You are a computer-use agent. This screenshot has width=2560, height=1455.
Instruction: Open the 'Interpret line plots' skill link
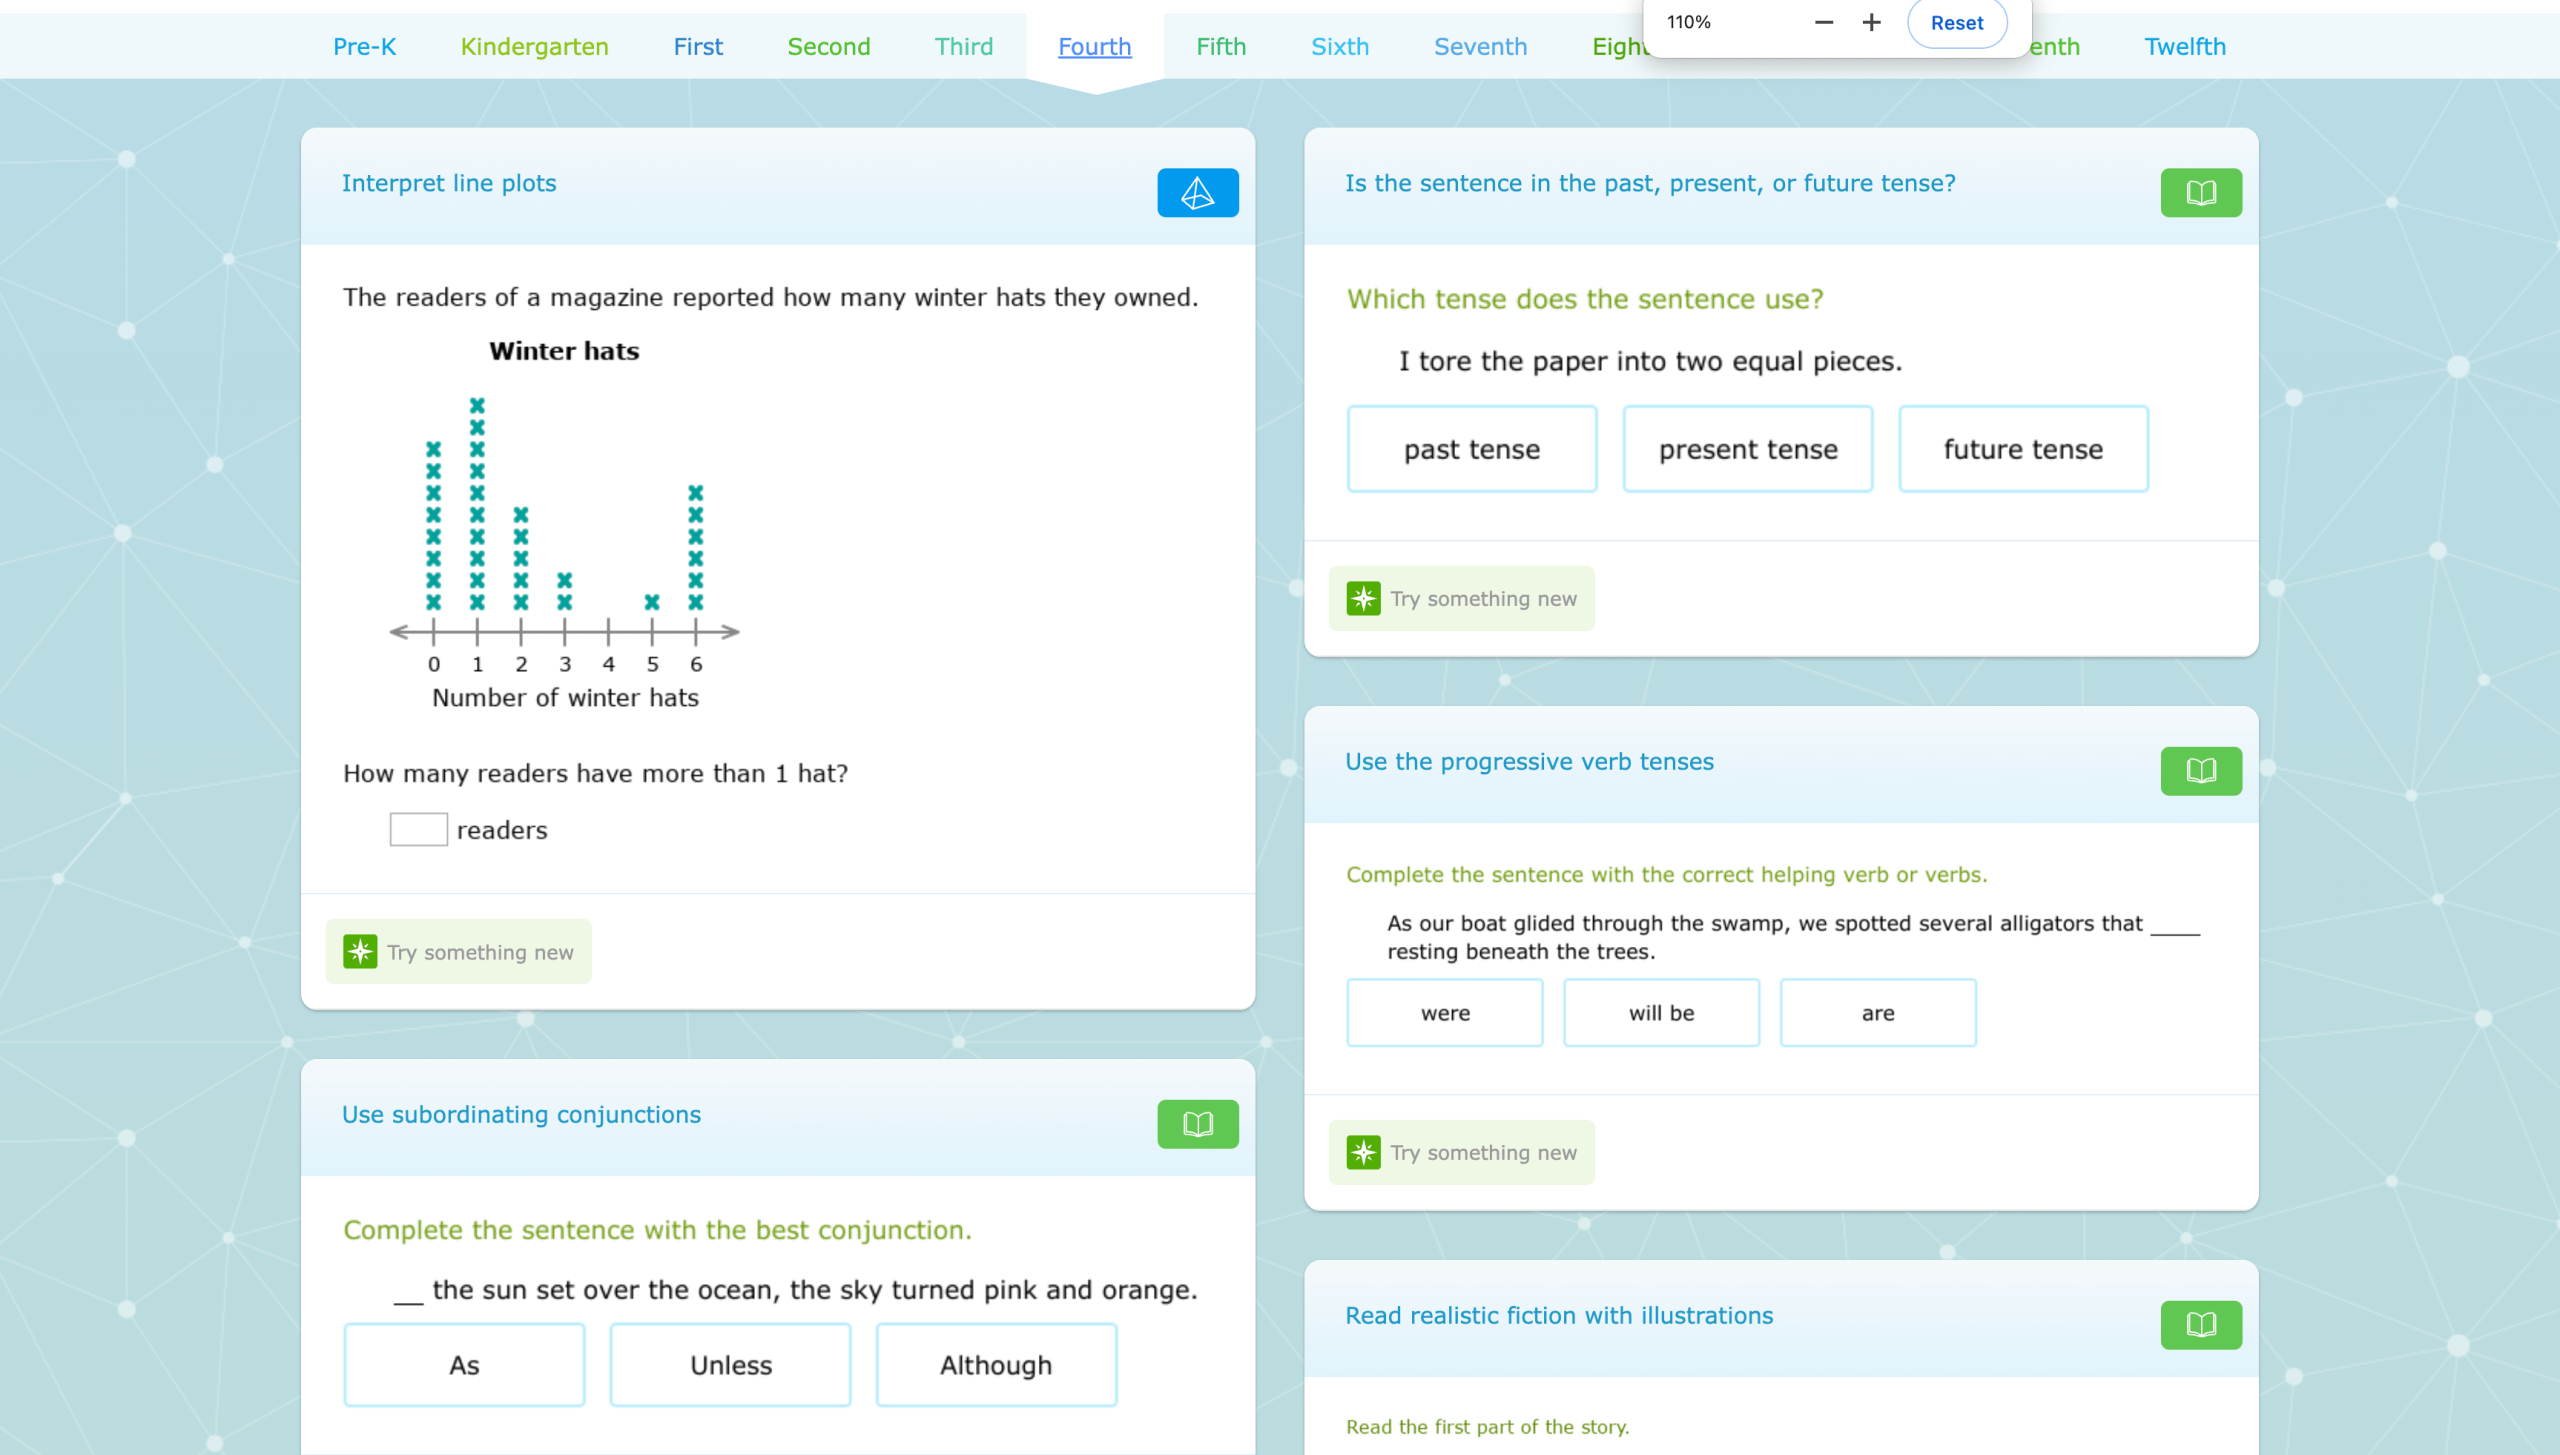click(x=449, y=183)
